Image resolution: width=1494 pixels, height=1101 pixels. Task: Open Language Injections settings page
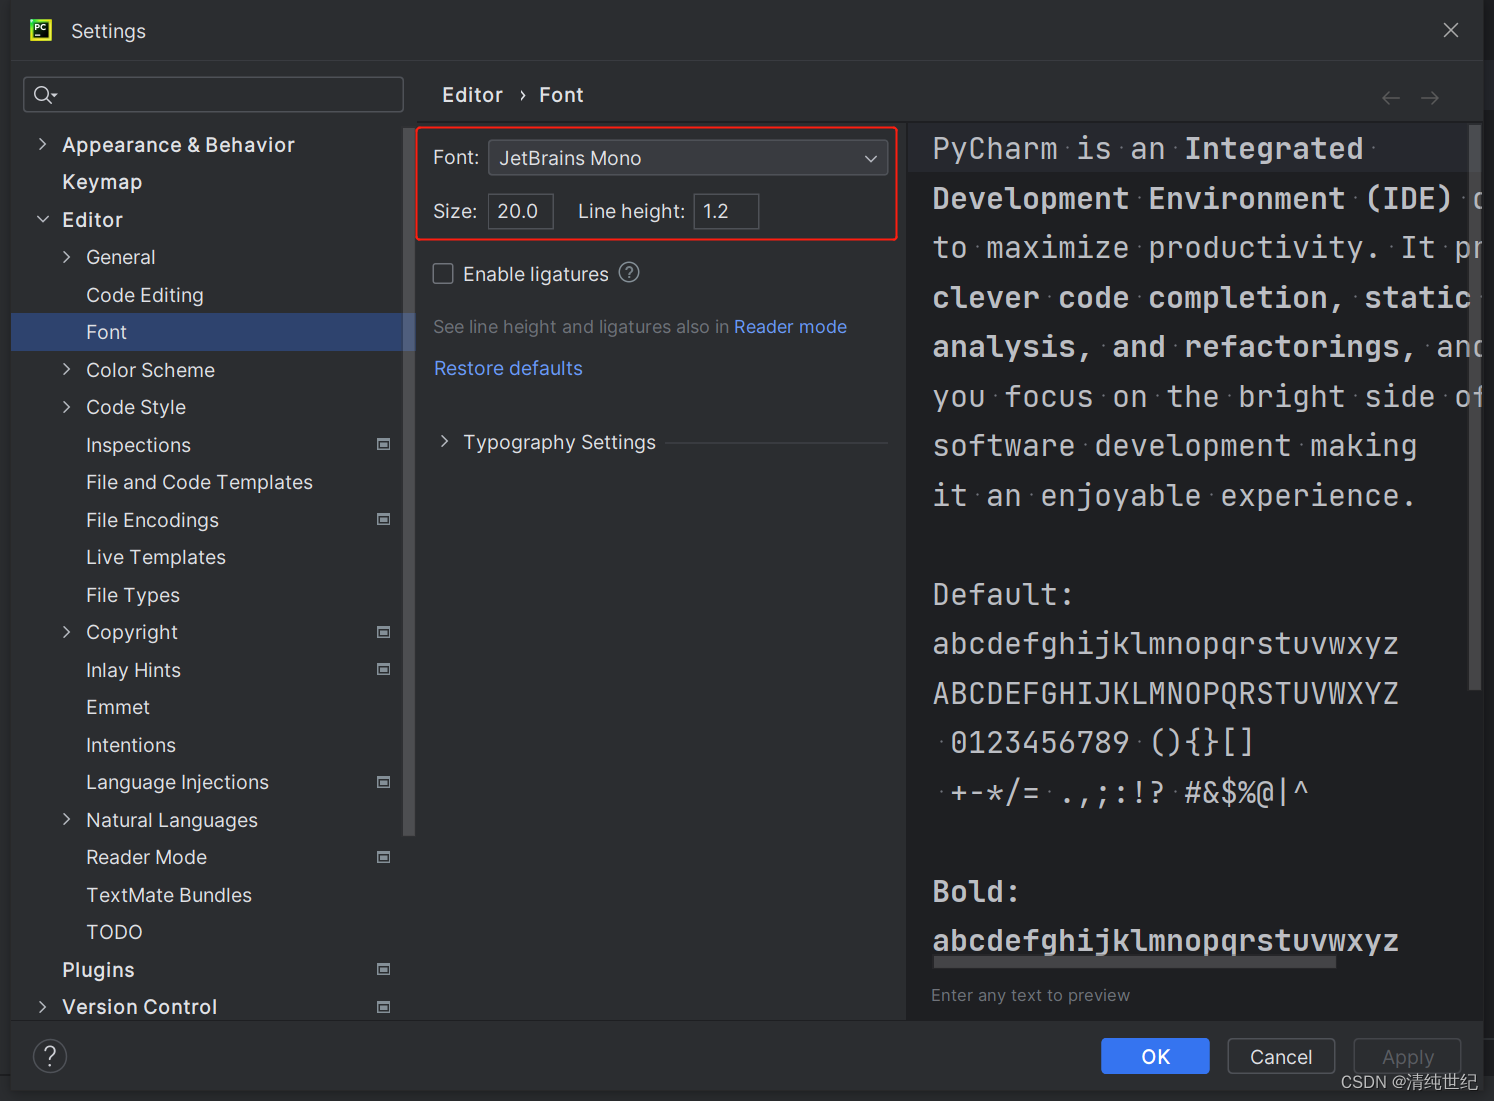[x=177, y=782]
